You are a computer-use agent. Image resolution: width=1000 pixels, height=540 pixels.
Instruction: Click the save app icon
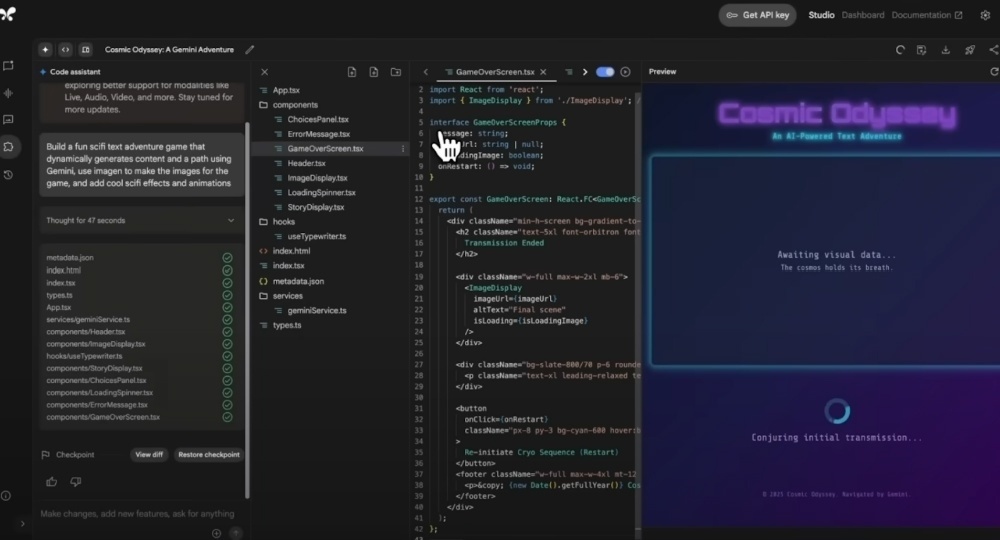point(922,50)
